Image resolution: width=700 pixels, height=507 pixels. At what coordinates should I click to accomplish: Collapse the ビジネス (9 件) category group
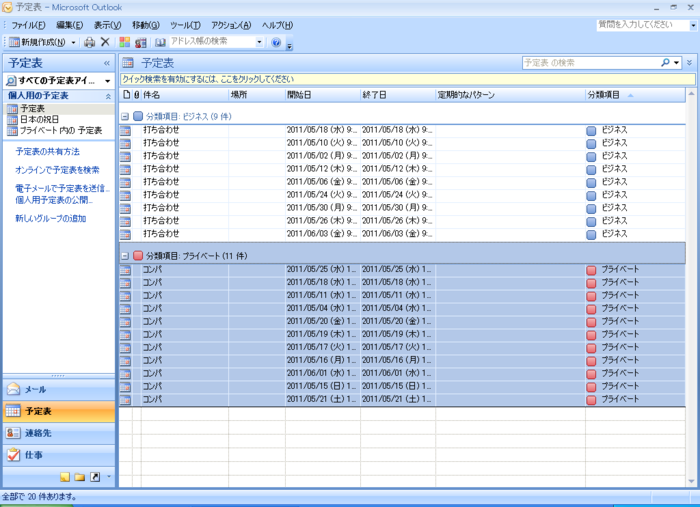point(125,116)
